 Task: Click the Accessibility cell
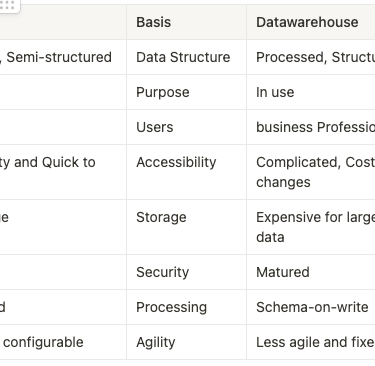coord(186,172)
